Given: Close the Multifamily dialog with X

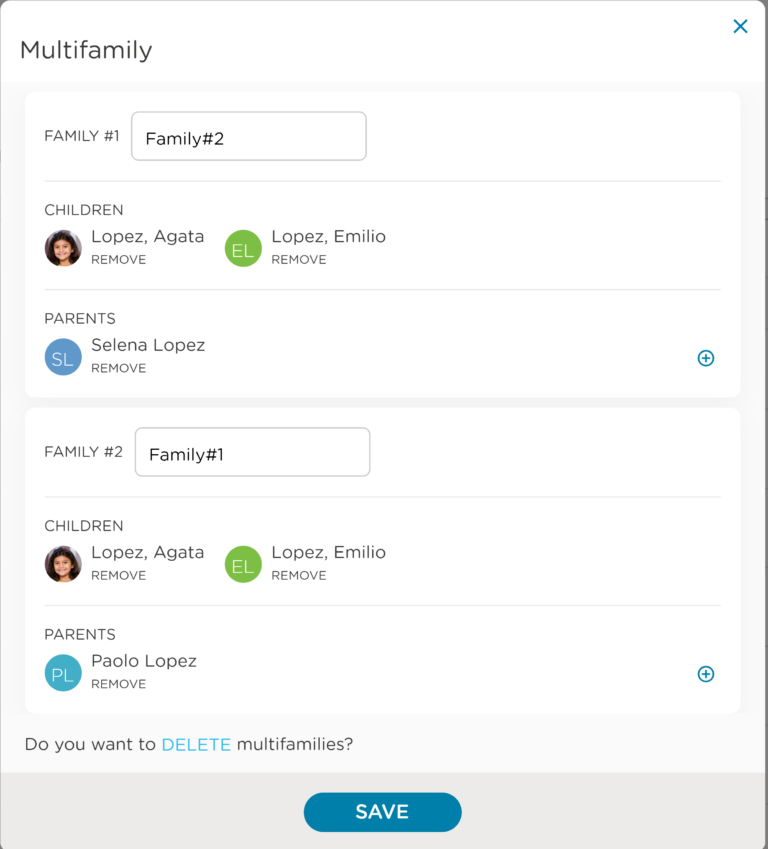Looking at the screenshot, I should coord(740,27).
